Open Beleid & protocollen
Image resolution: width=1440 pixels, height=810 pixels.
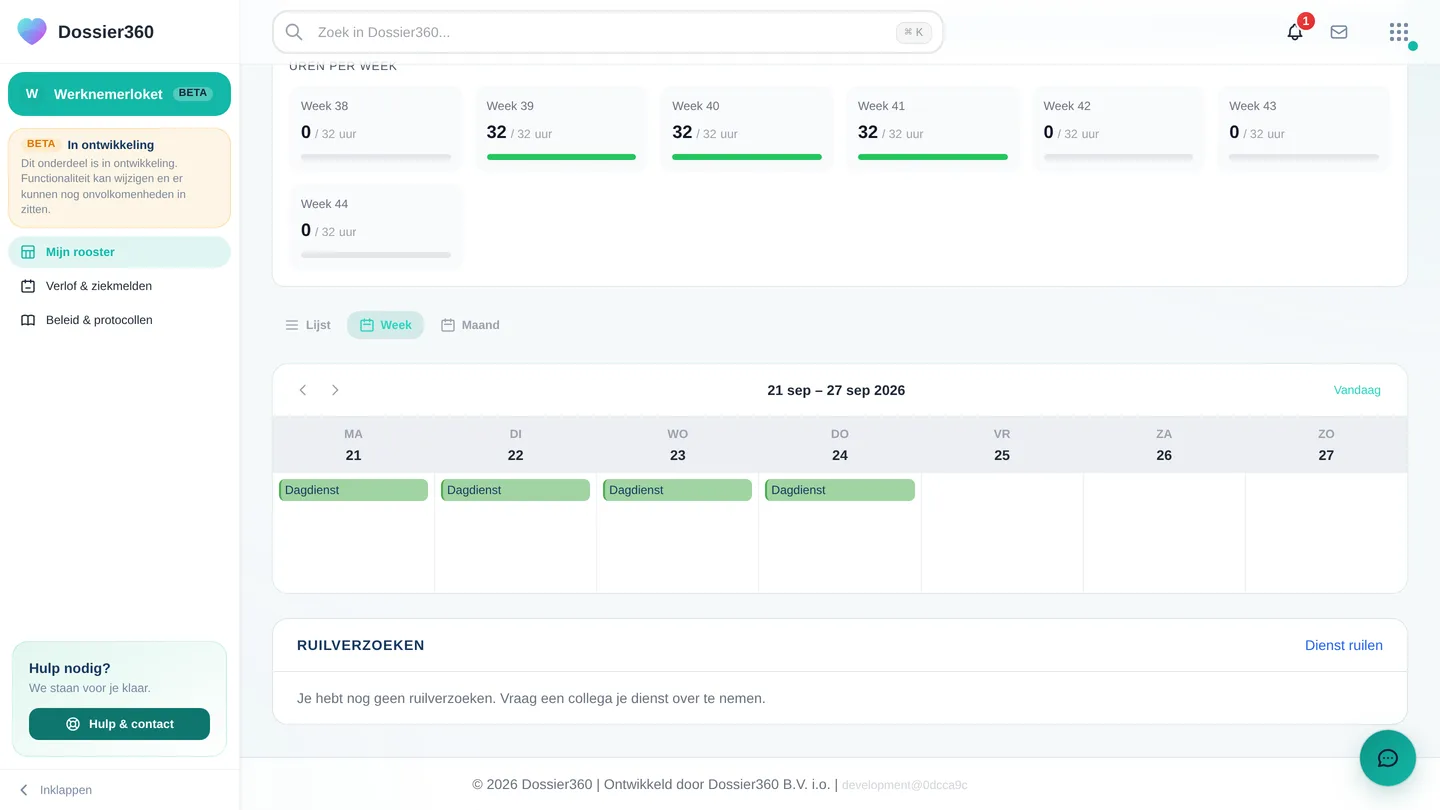coord(119,320)
